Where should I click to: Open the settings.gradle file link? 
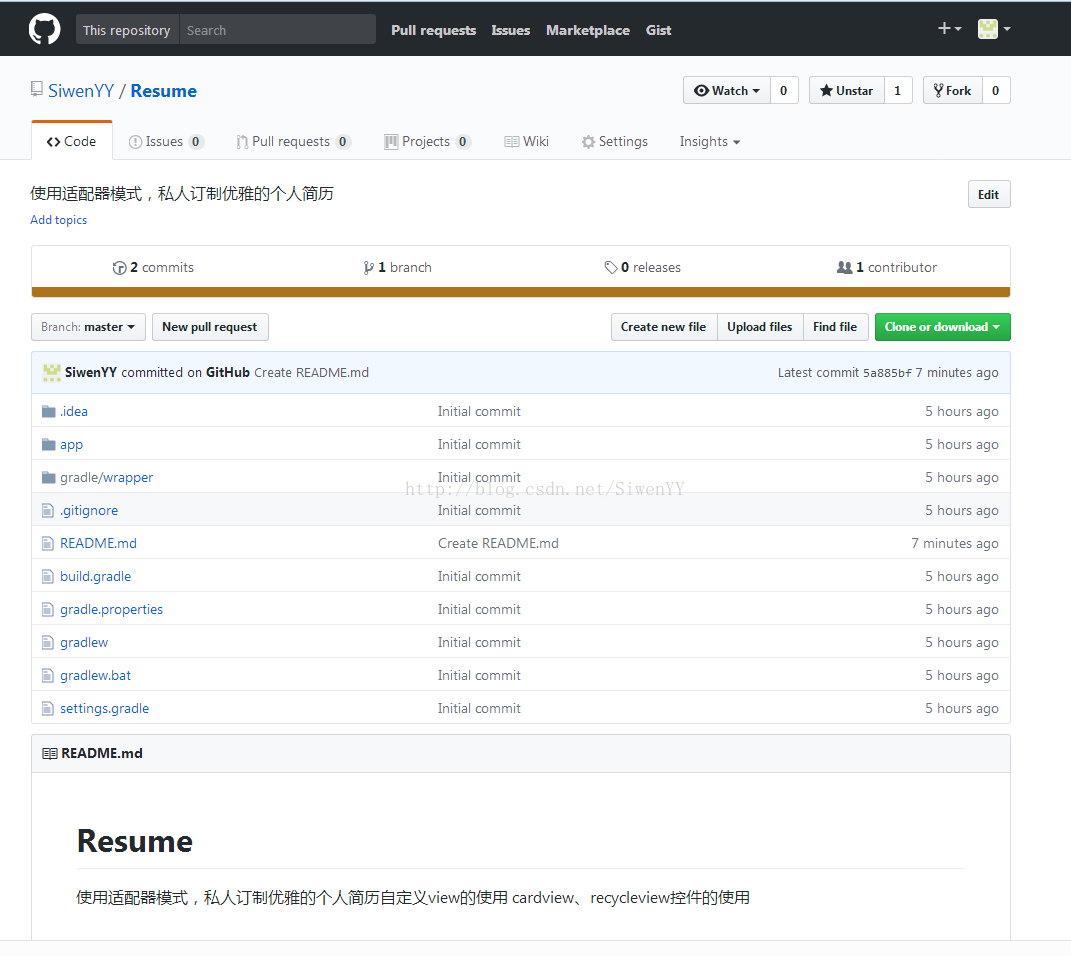click(105, 708)
